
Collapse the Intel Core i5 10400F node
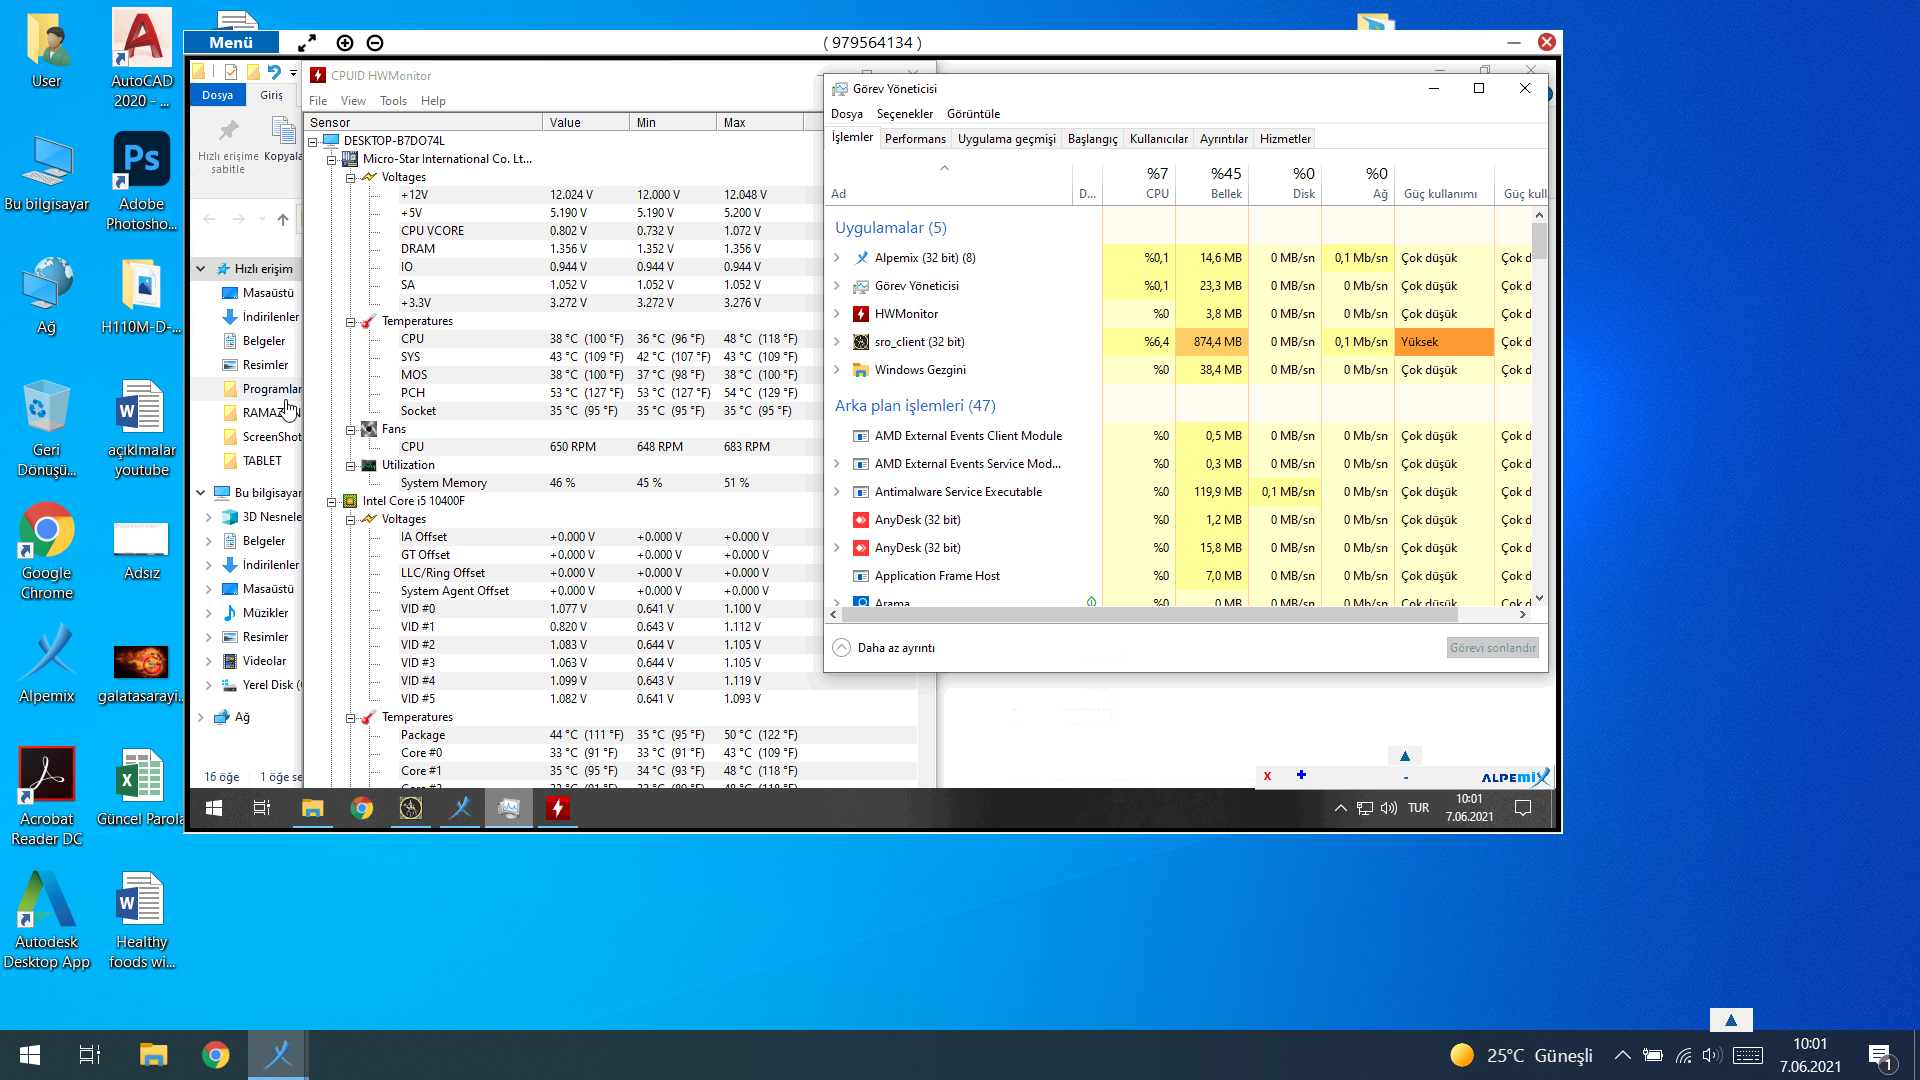pyautogui.click(x=331, y=501)
